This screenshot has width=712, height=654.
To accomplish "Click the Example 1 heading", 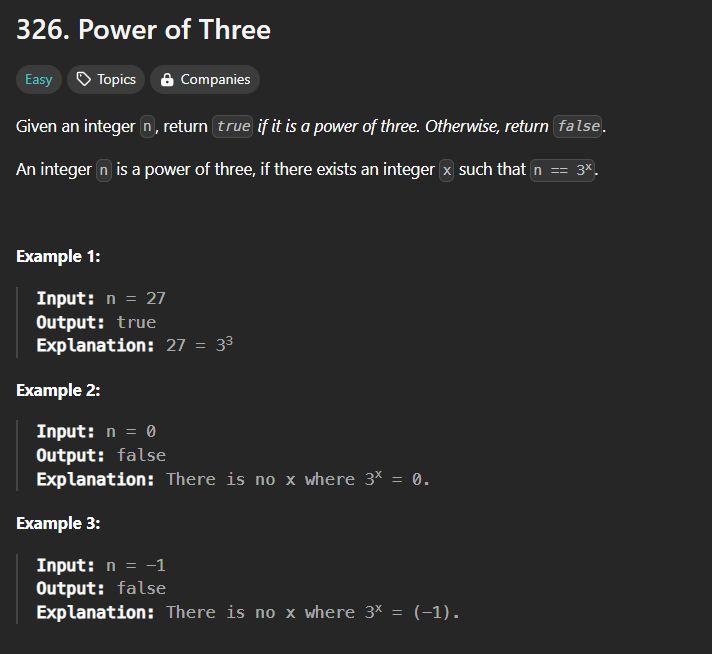I will click(x=58, y=257).
